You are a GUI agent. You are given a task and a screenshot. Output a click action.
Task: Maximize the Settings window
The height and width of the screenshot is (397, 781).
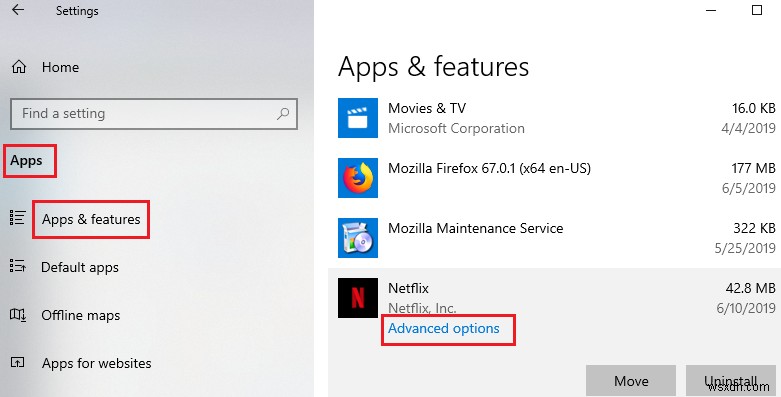pos(757,10)
